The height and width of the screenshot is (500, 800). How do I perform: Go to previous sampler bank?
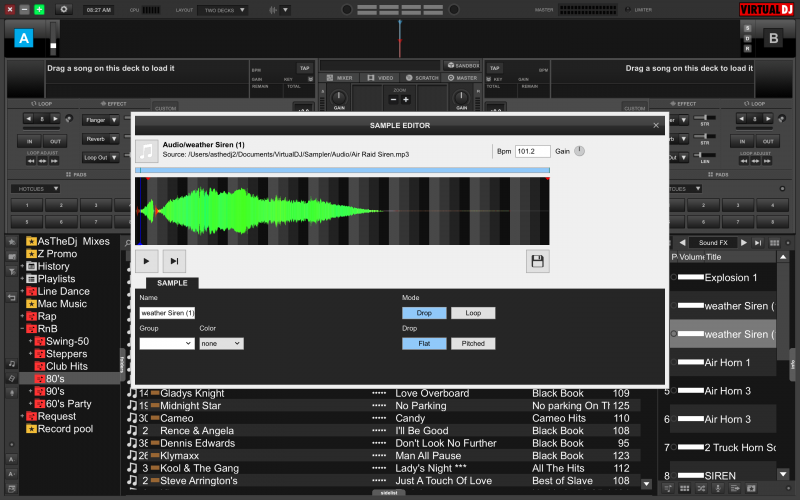682,243
